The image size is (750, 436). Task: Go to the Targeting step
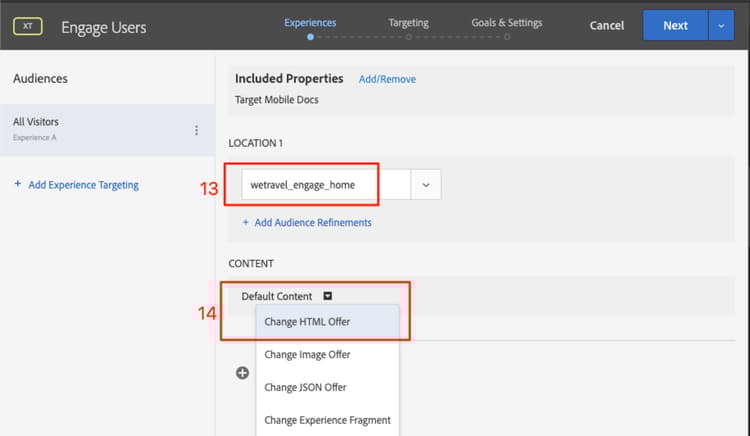pos(408,22)
